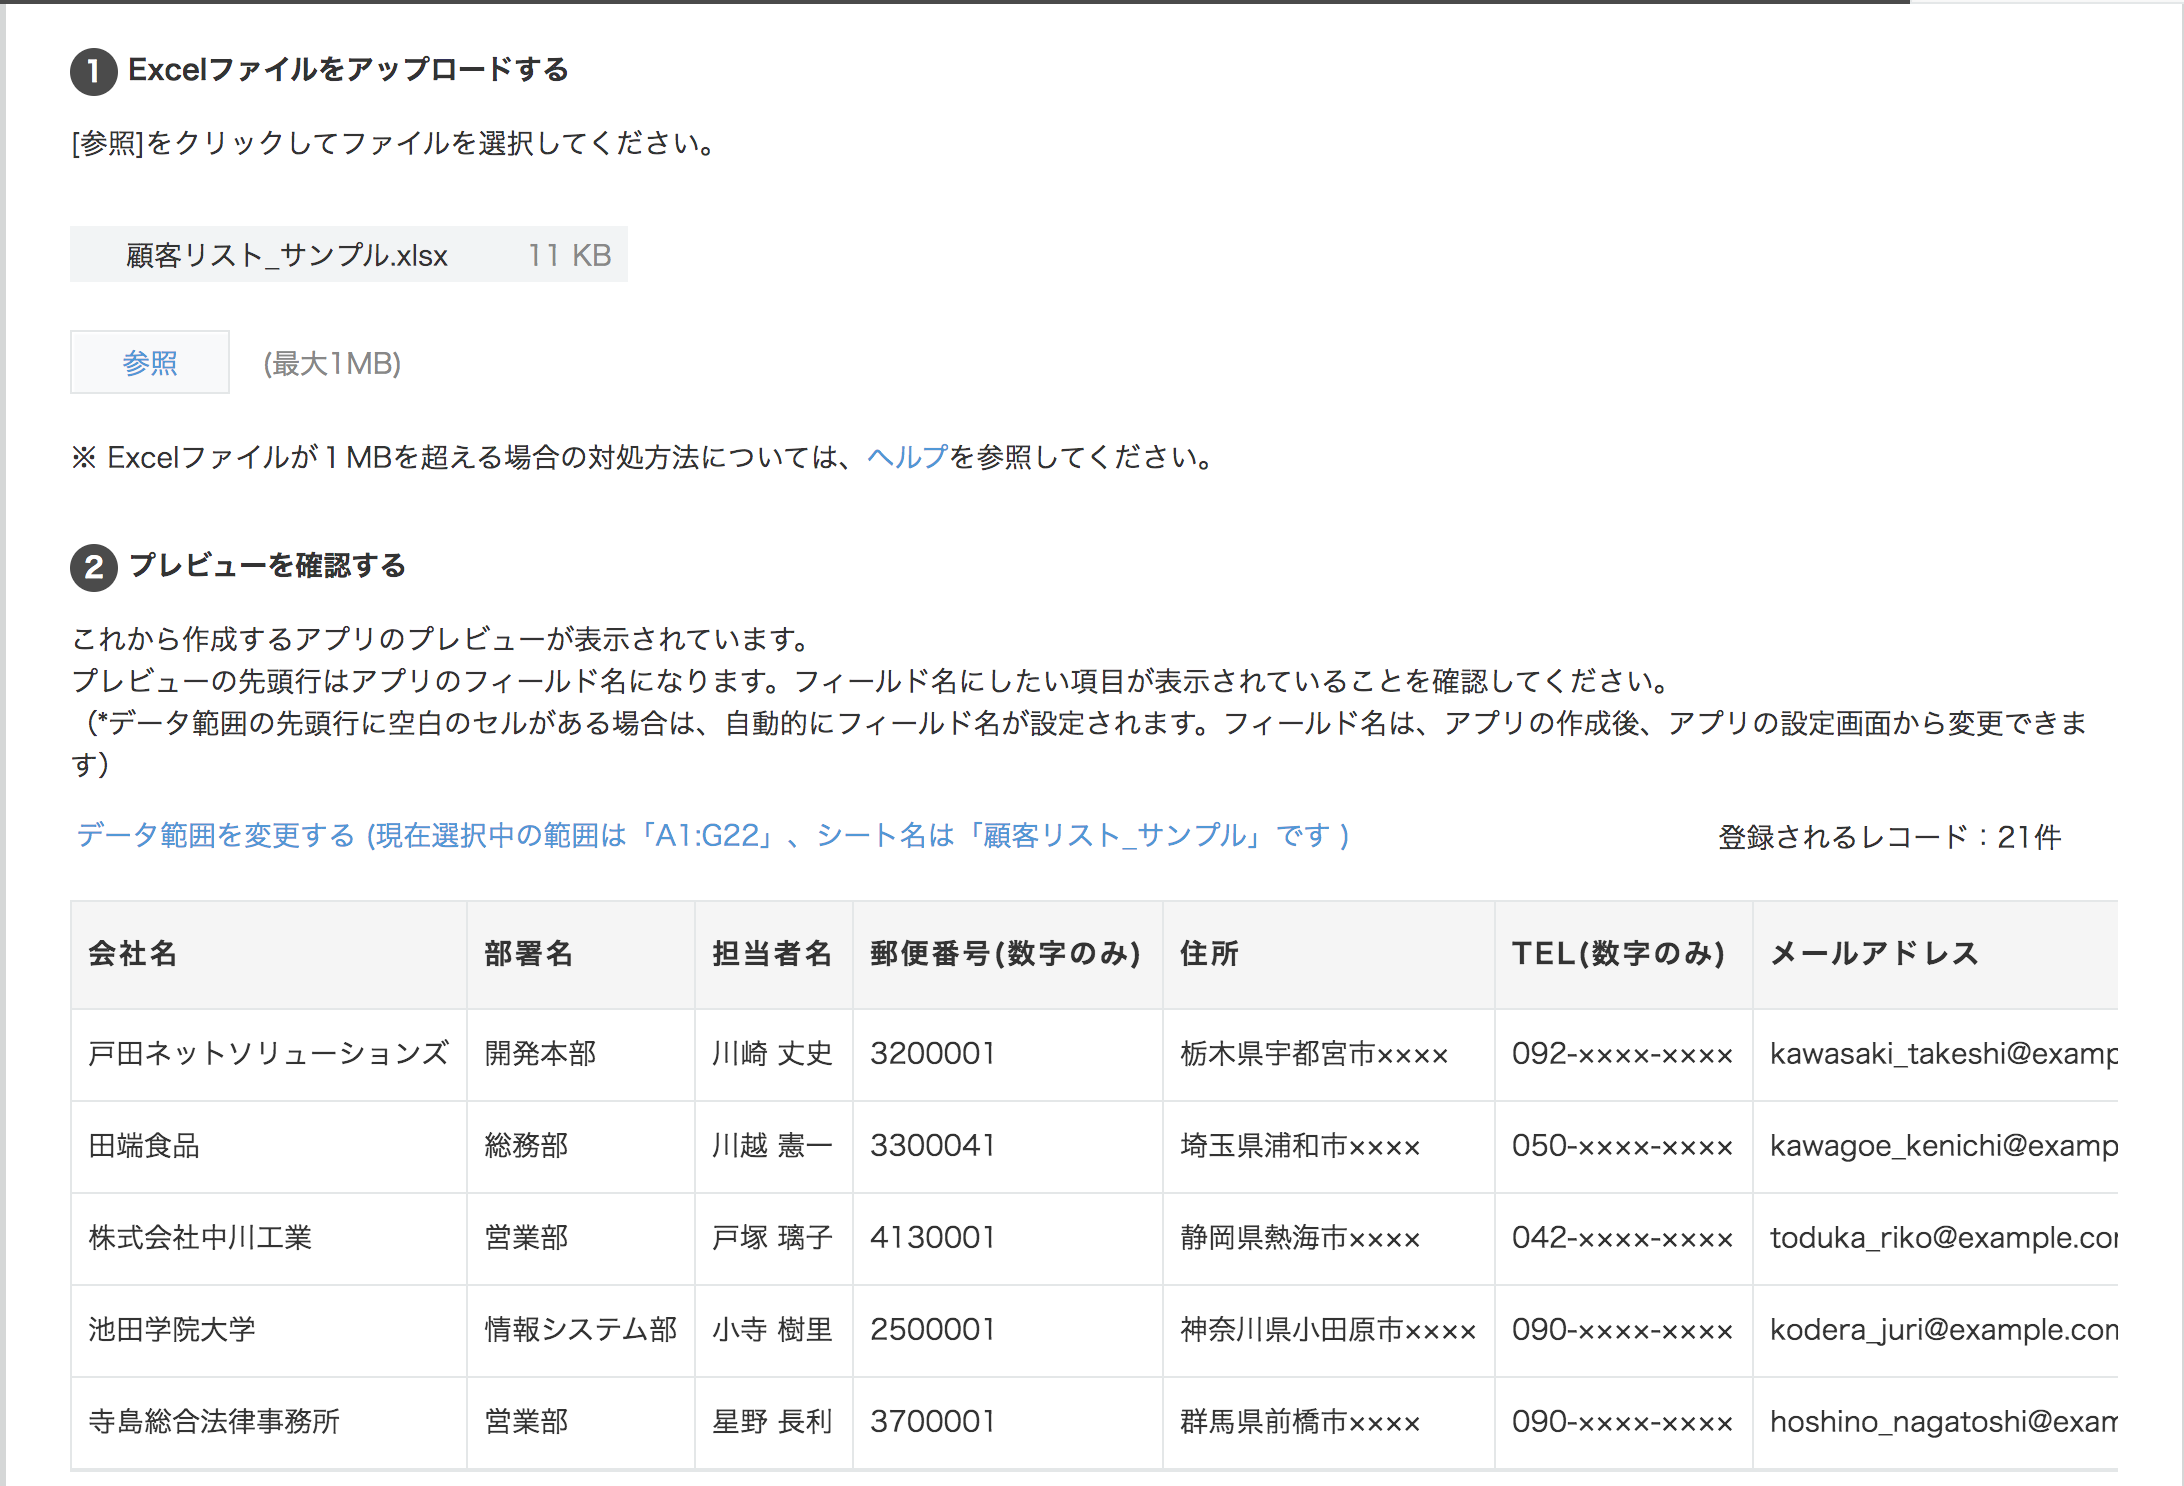Click the address 群馬県前橋市××××
Screen dimensions: 2184x1486
[x=1329, y=1422]
